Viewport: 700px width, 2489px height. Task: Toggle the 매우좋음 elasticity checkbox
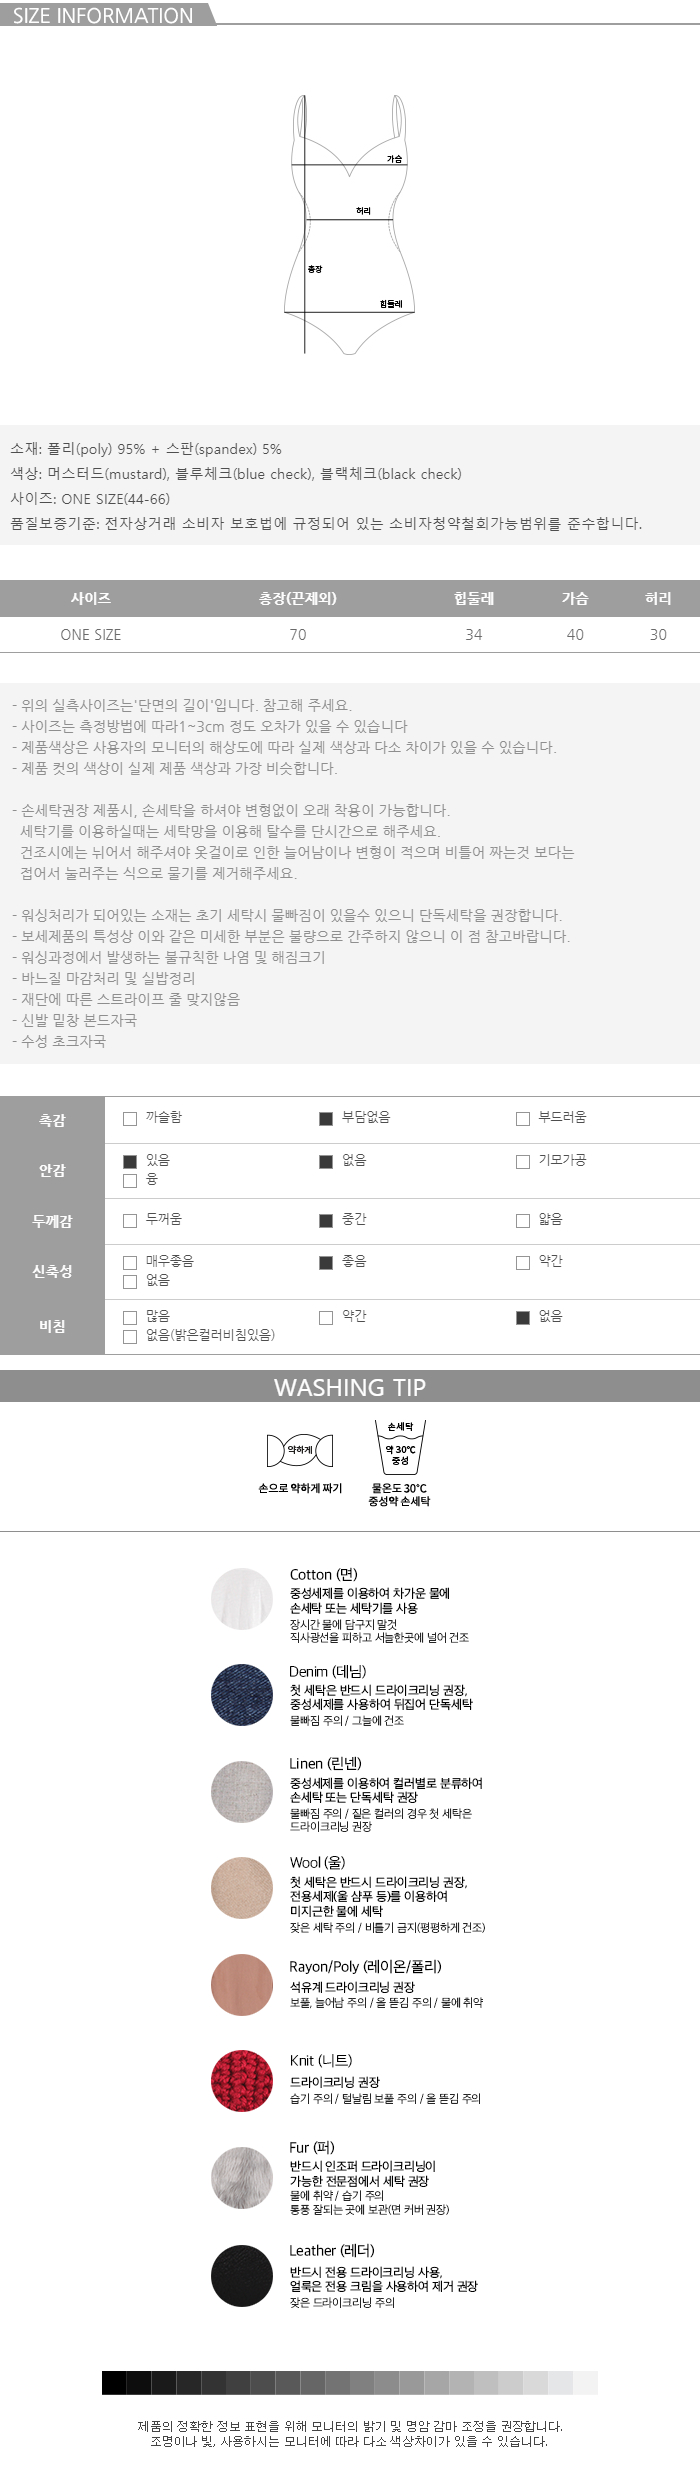pos(130,1263)
